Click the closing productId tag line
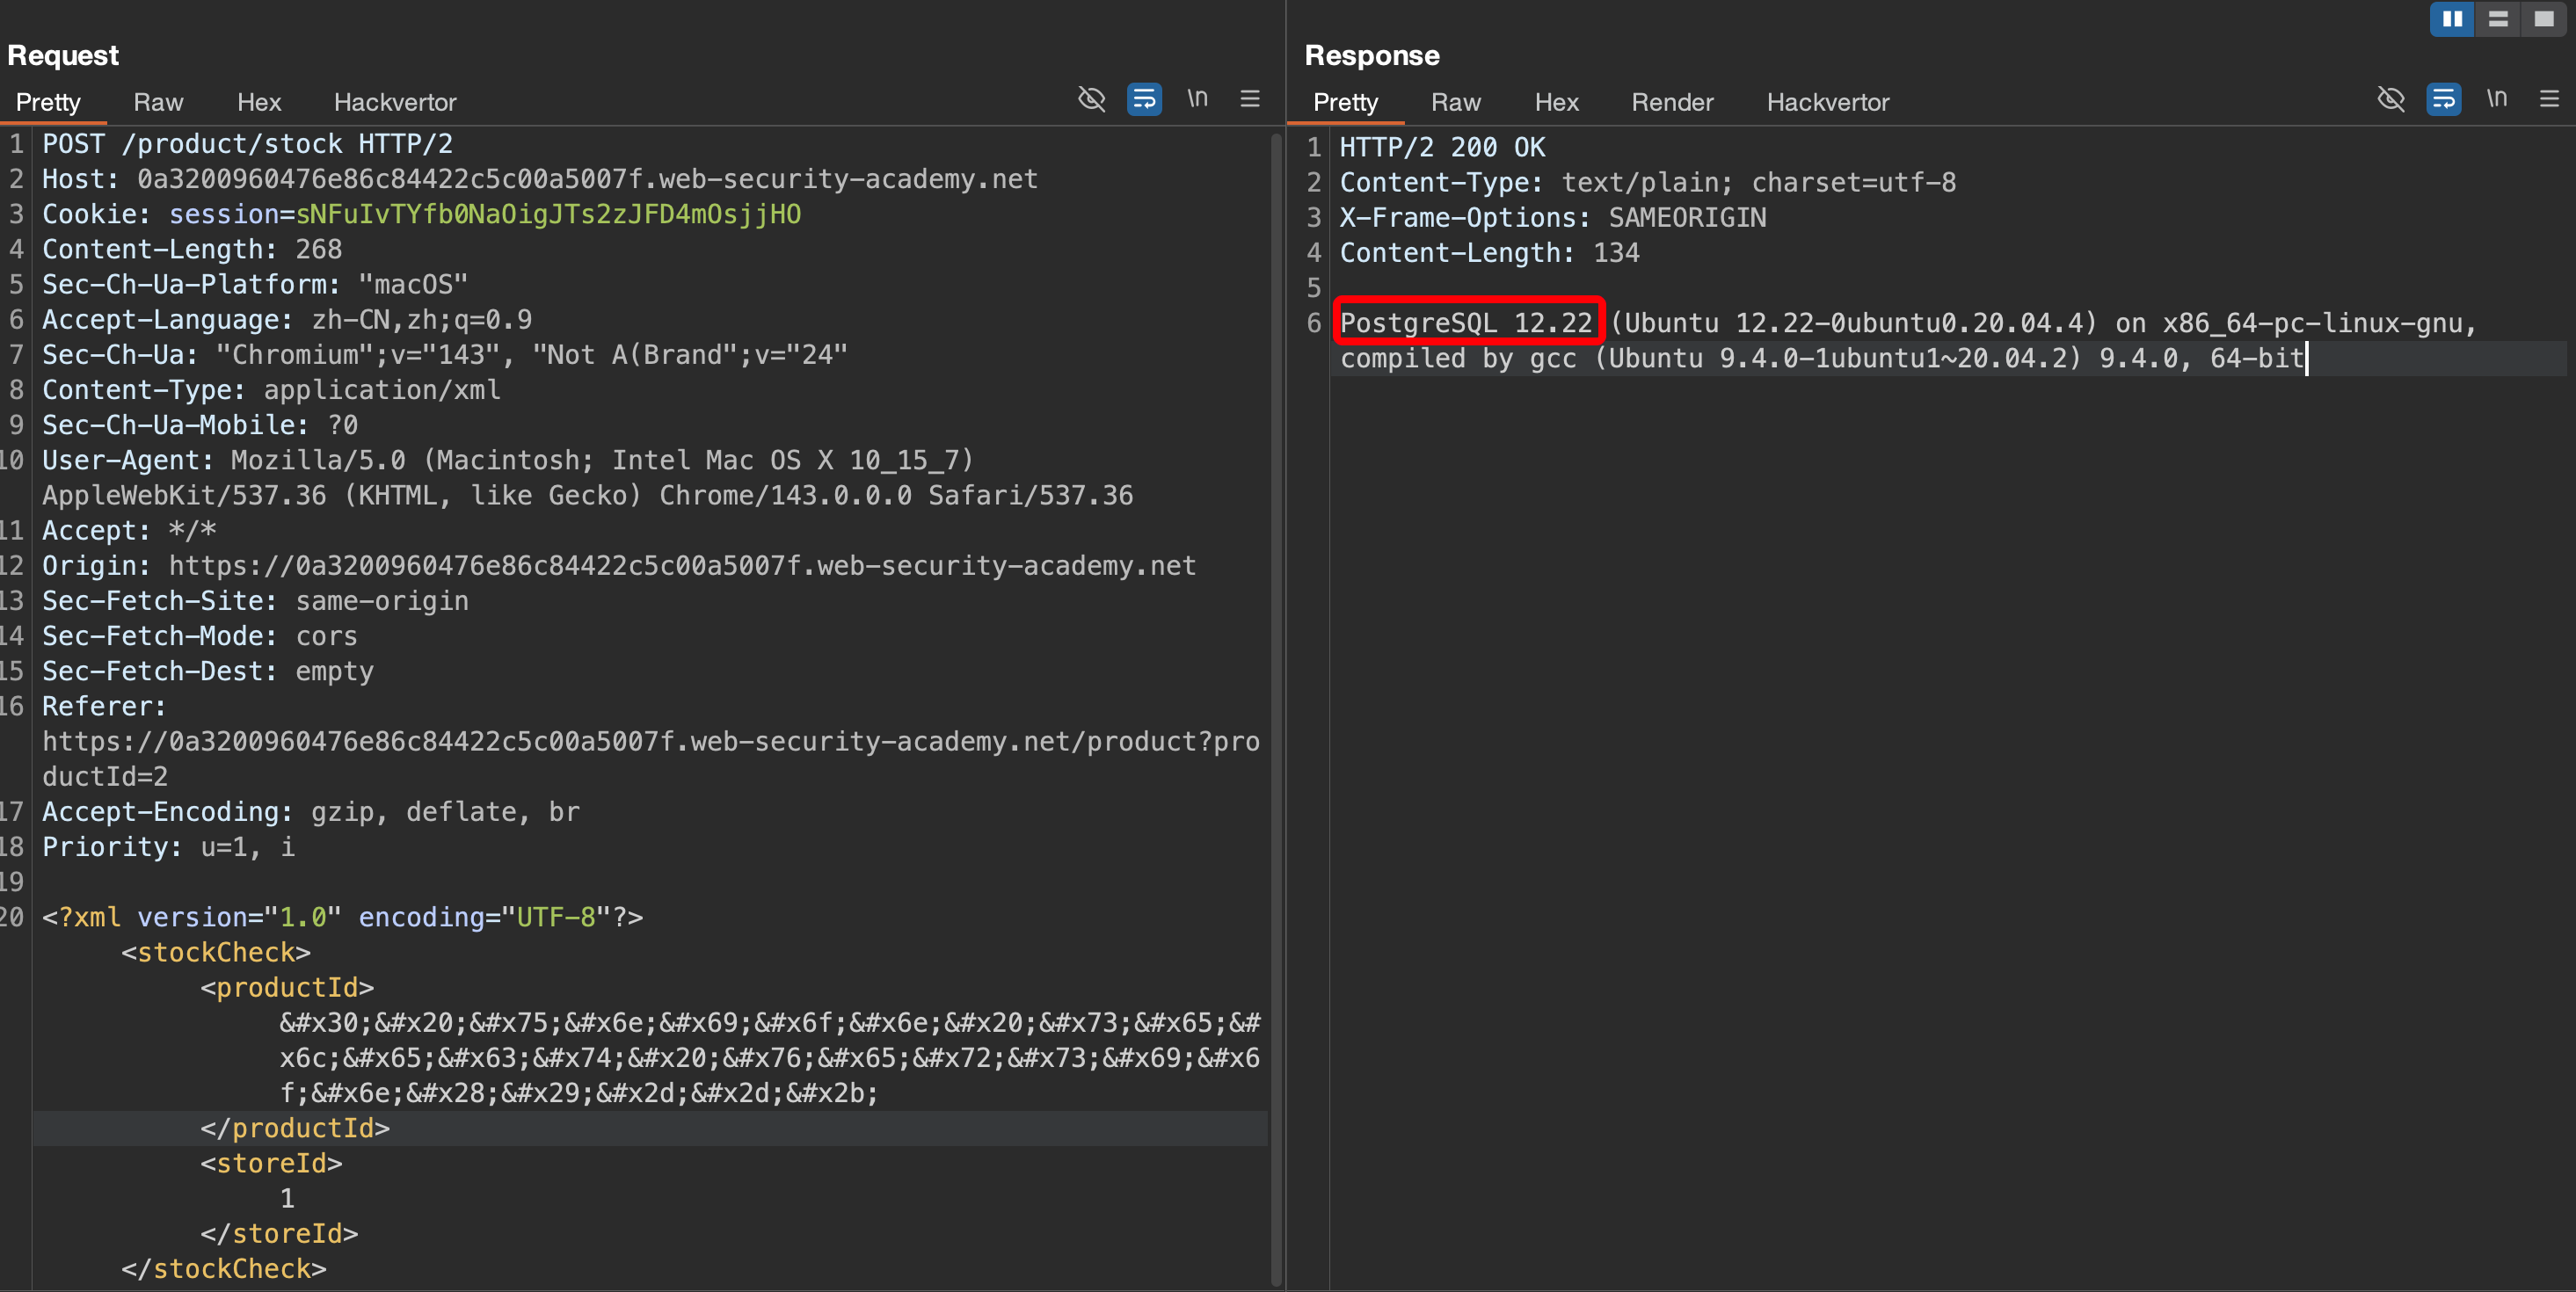The width and height of the screenshot is (2576, 1292). 295,1128
